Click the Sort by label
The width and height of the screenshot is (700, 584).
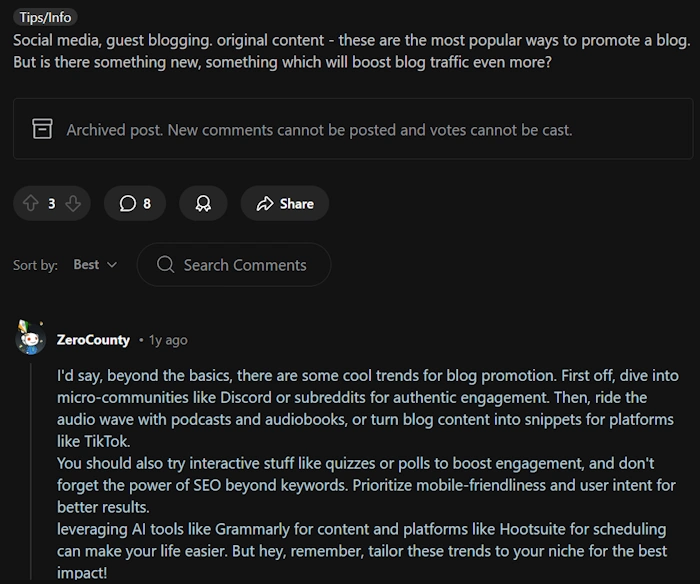click(35, 265)
